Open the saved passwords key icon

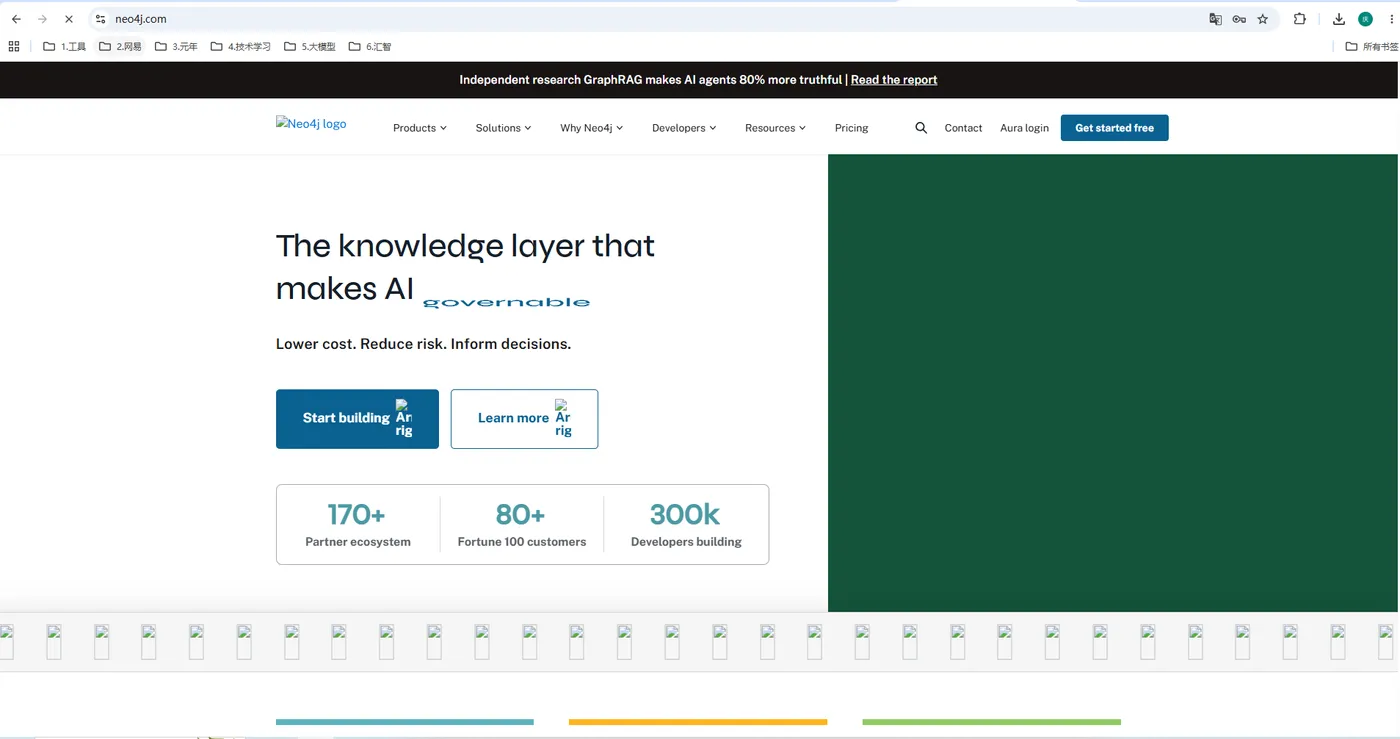pyautogui.click(x=1239, y=19)
